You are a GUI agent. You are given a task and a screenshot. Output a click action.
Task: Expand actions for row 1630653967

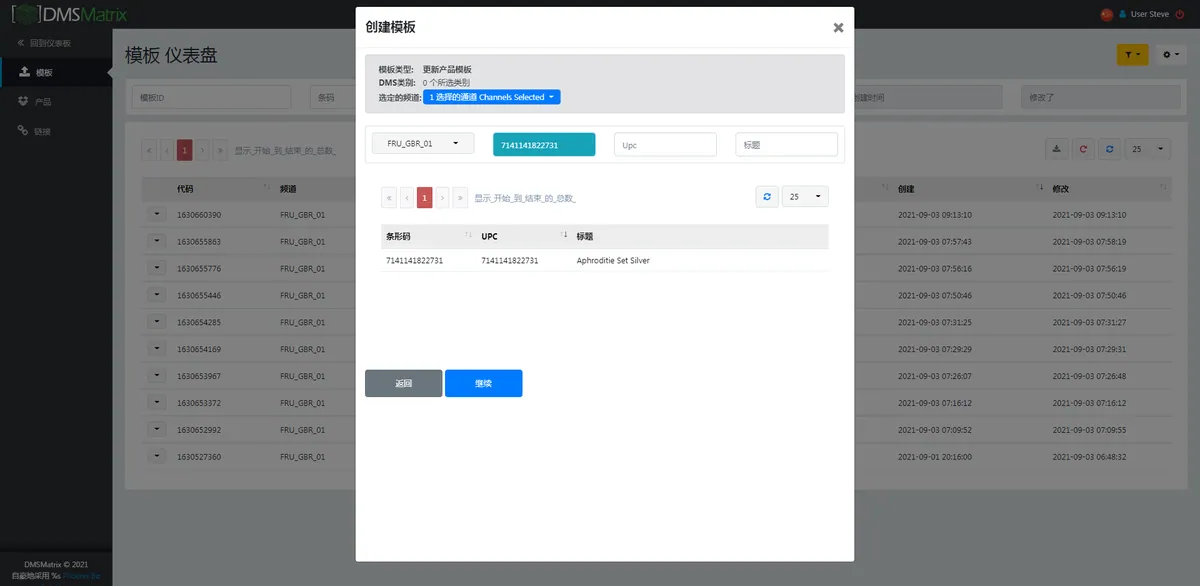coord(157,375)
